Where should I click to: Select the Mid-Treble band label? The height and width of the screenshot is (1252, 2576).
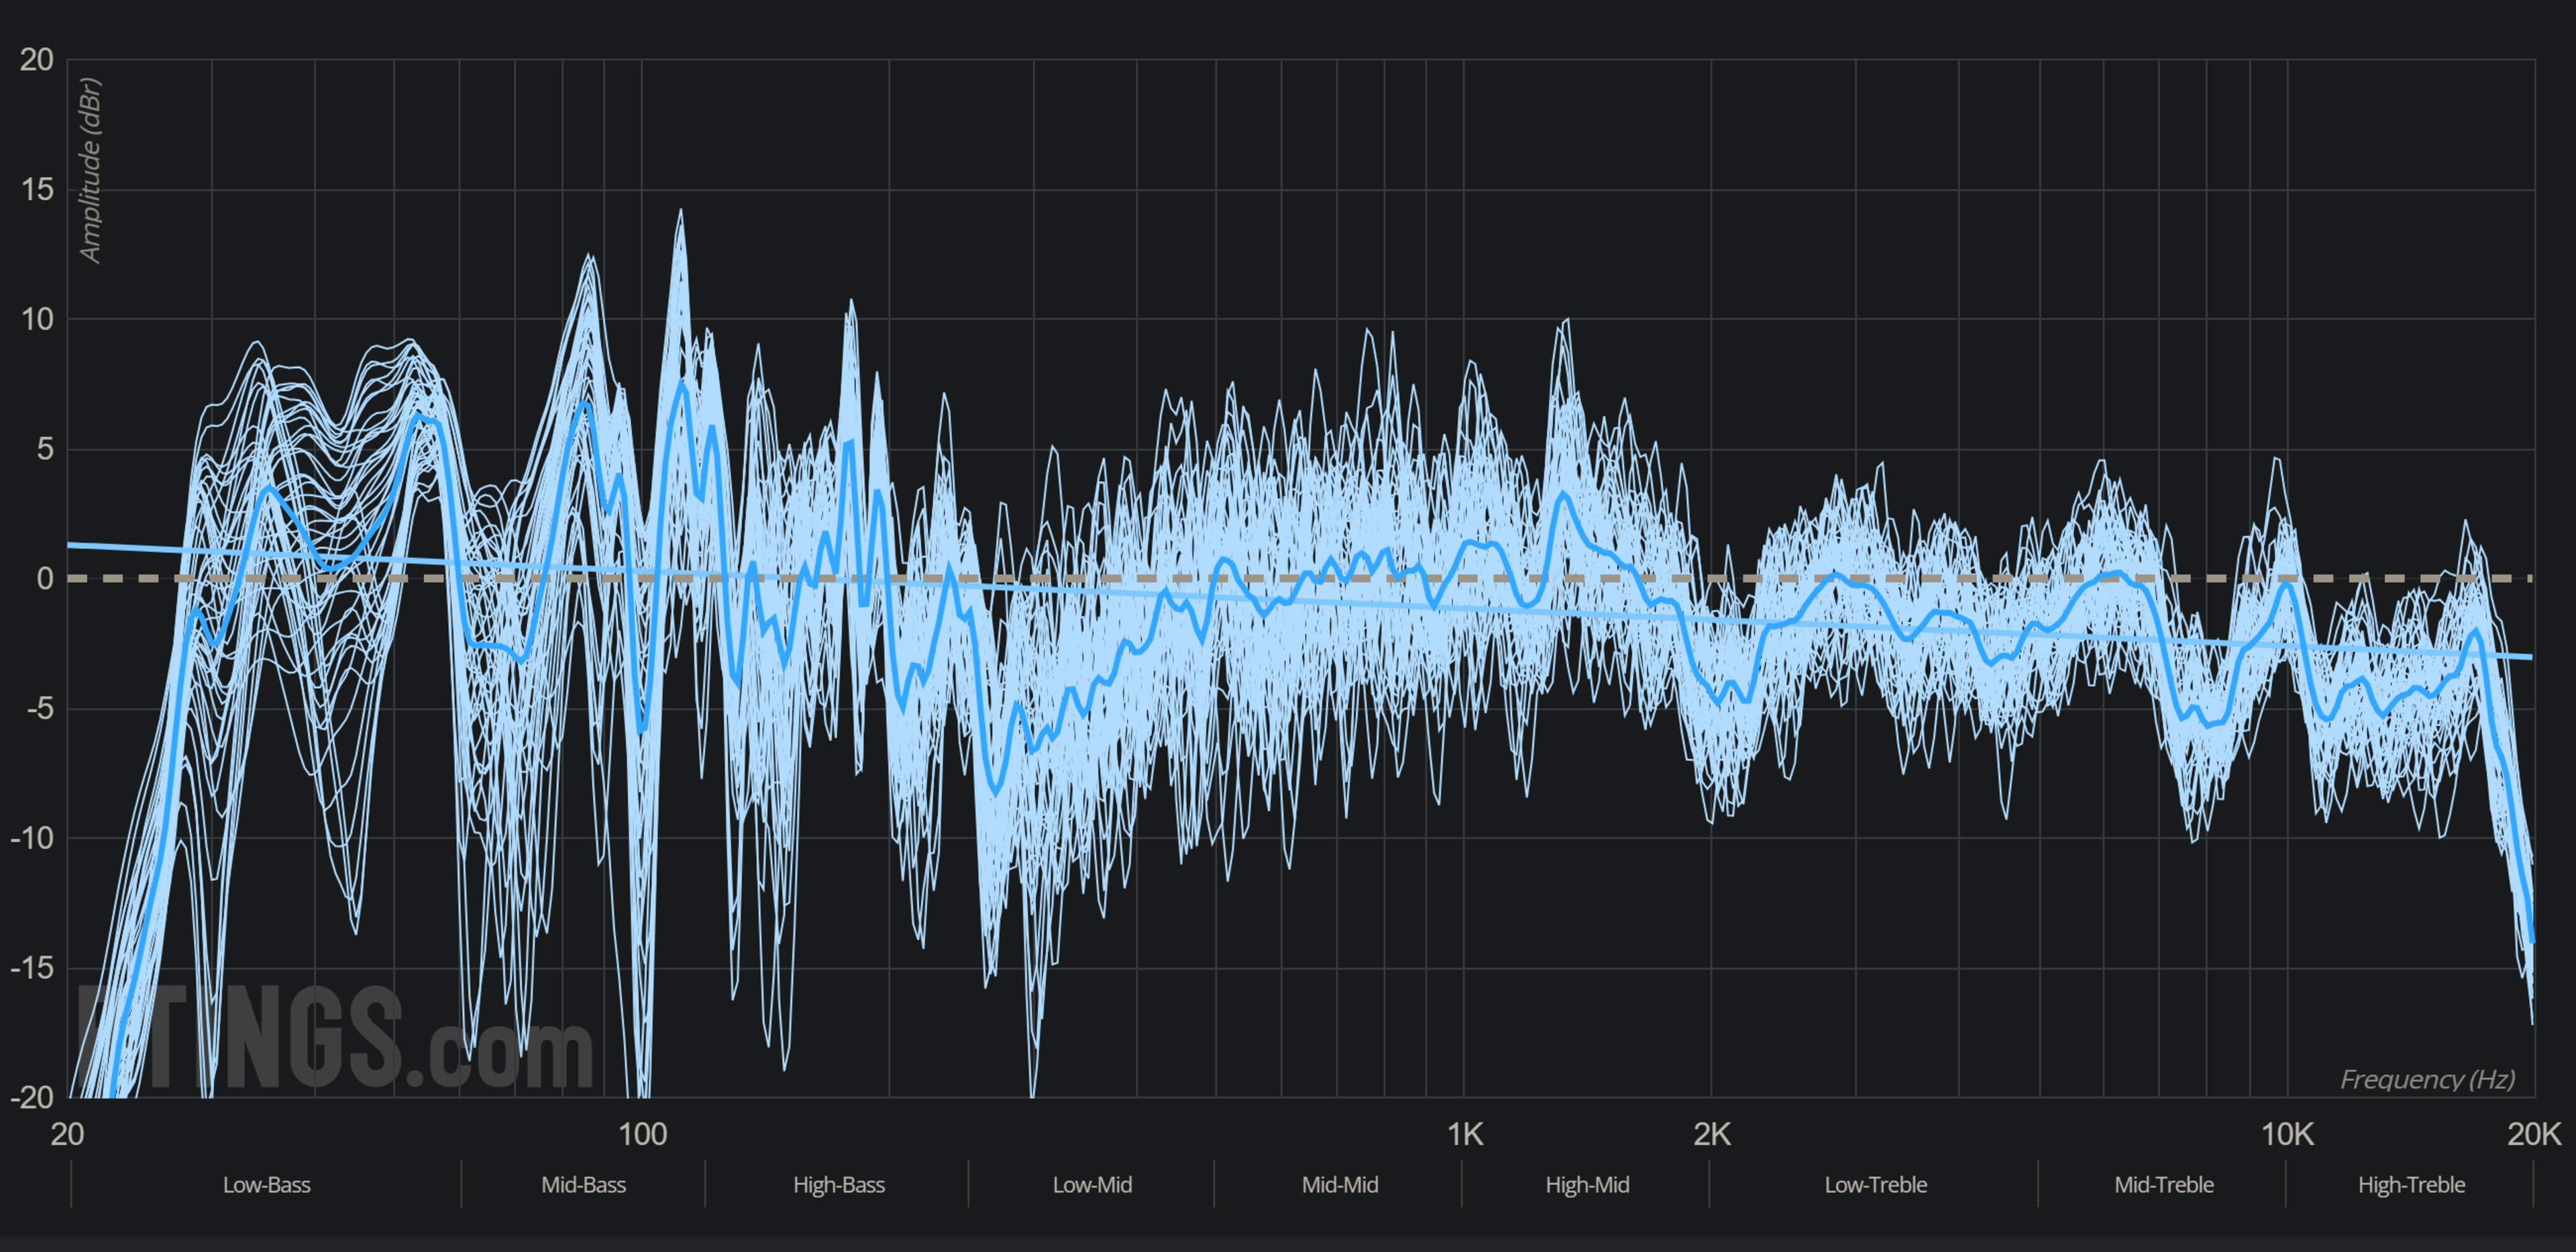pyautogui.click(x=2163, y=1185)
